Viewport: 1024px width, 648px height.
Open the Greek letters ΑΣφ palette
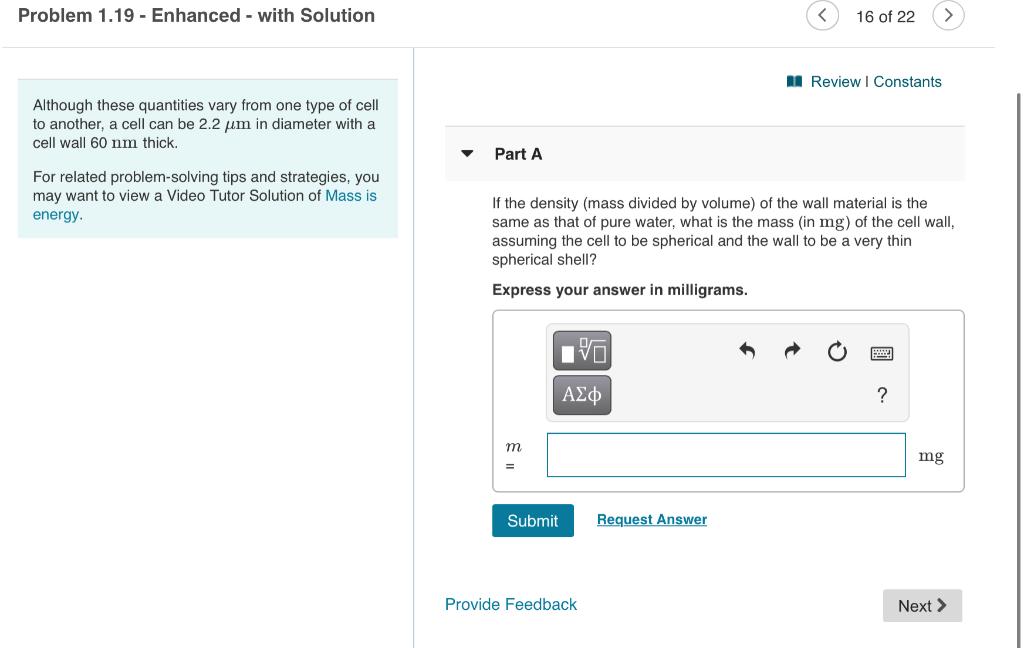pyautogui.click(x=580, y=394)
